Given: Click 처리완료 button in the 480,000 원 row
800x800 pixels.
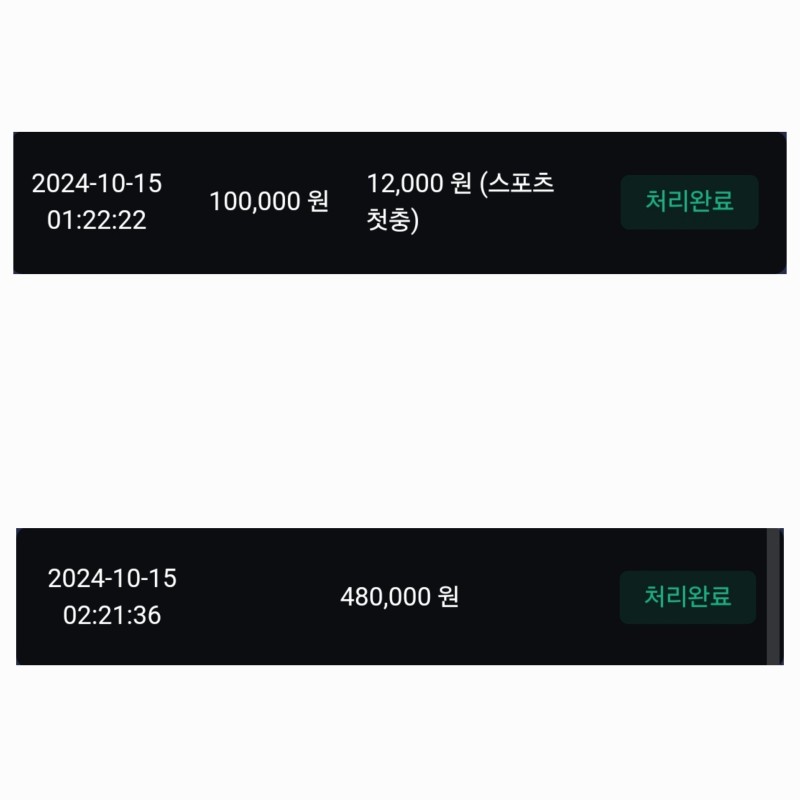Looking at the screenshot, I should [687, 597].
